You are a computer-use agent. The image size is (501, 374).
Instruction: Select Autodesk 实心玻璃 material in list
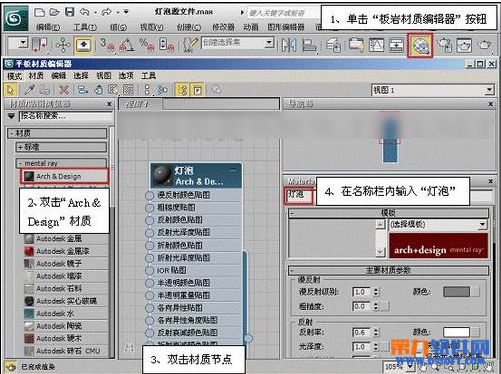pos(65,301)
